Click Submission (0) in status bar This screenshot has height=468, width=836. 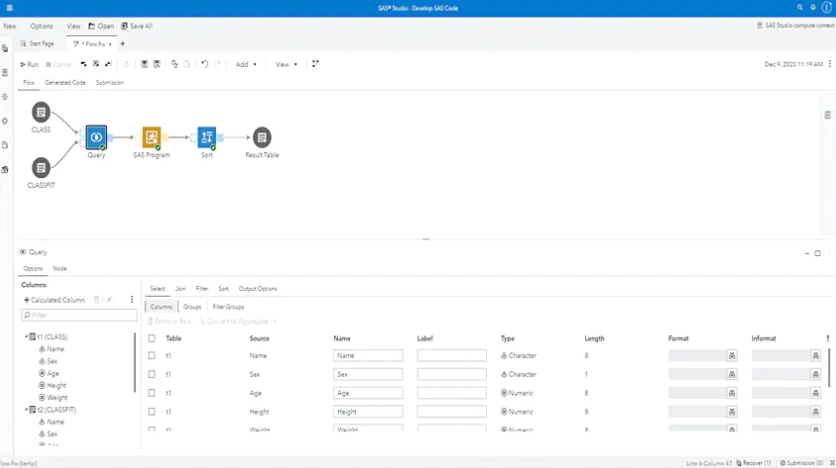[x=801, y=463]
